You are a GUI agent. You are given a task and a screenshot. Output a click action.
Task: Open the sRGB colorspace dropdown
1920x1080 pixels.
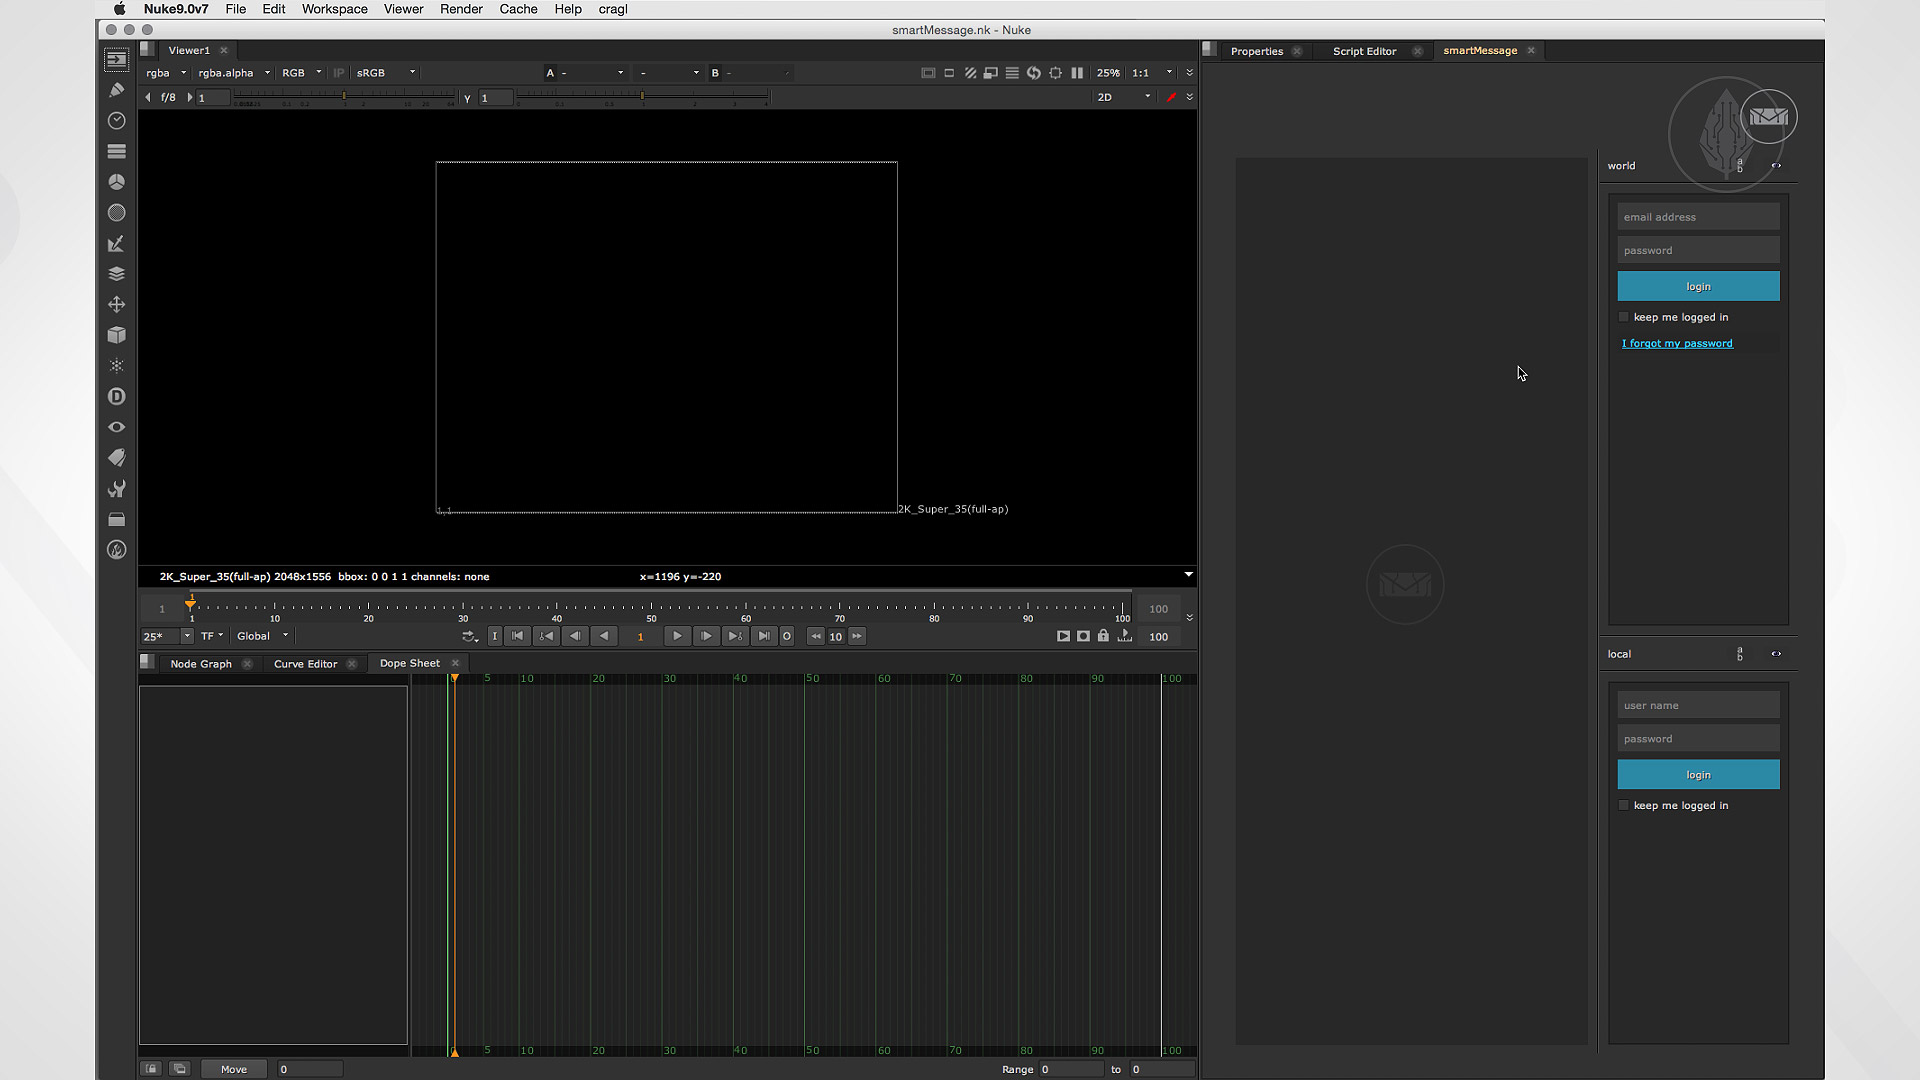click(385, 73)
